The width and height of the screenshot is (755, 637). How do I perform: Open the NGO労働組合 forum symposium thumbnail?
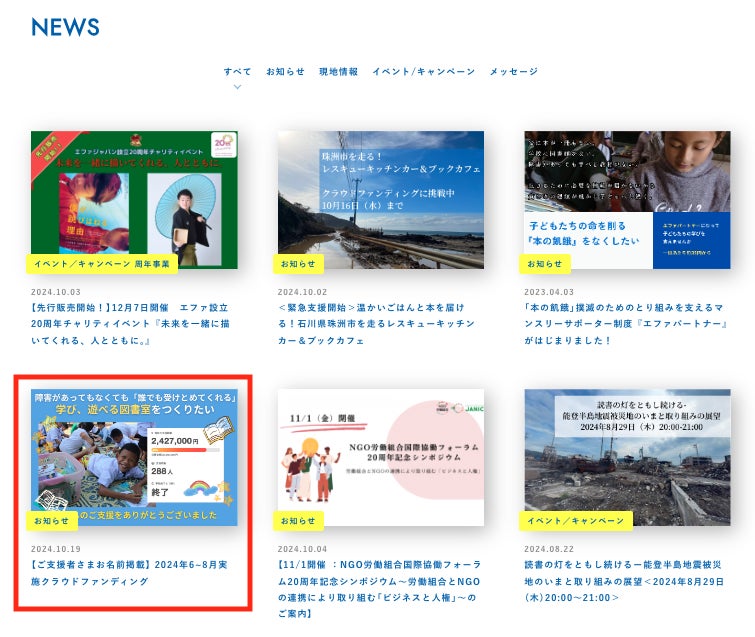(380, 455)
